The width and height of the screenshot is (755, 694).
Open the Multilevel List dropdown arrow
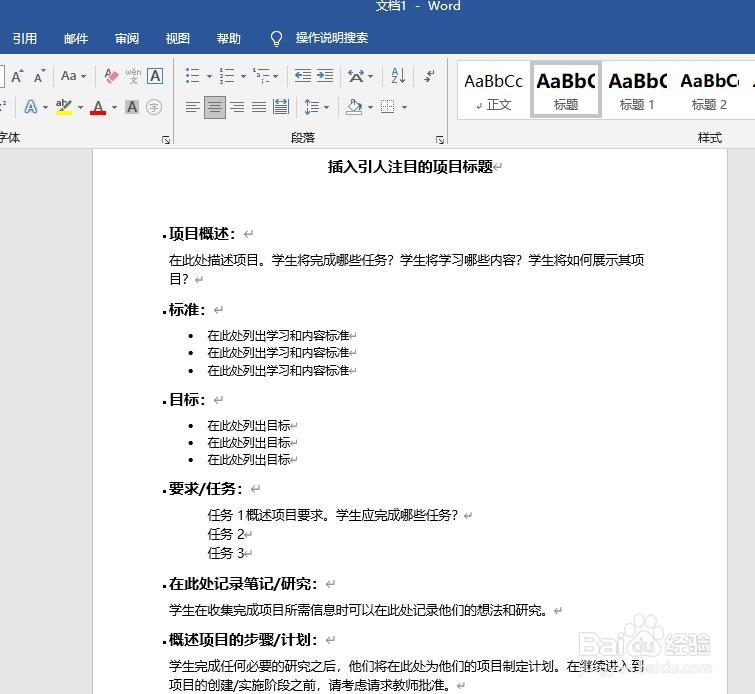tap(275, 76)
